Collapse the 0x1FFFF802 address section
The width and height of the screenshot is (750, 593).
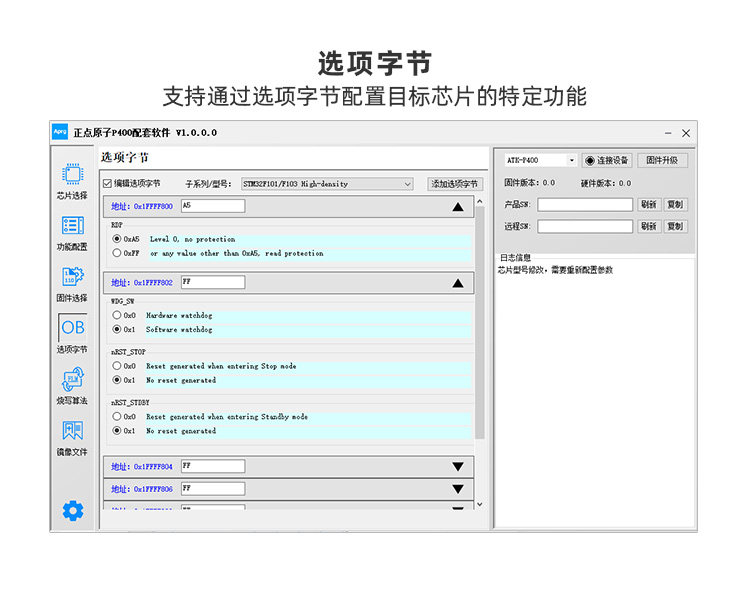(x=458, y=283)
